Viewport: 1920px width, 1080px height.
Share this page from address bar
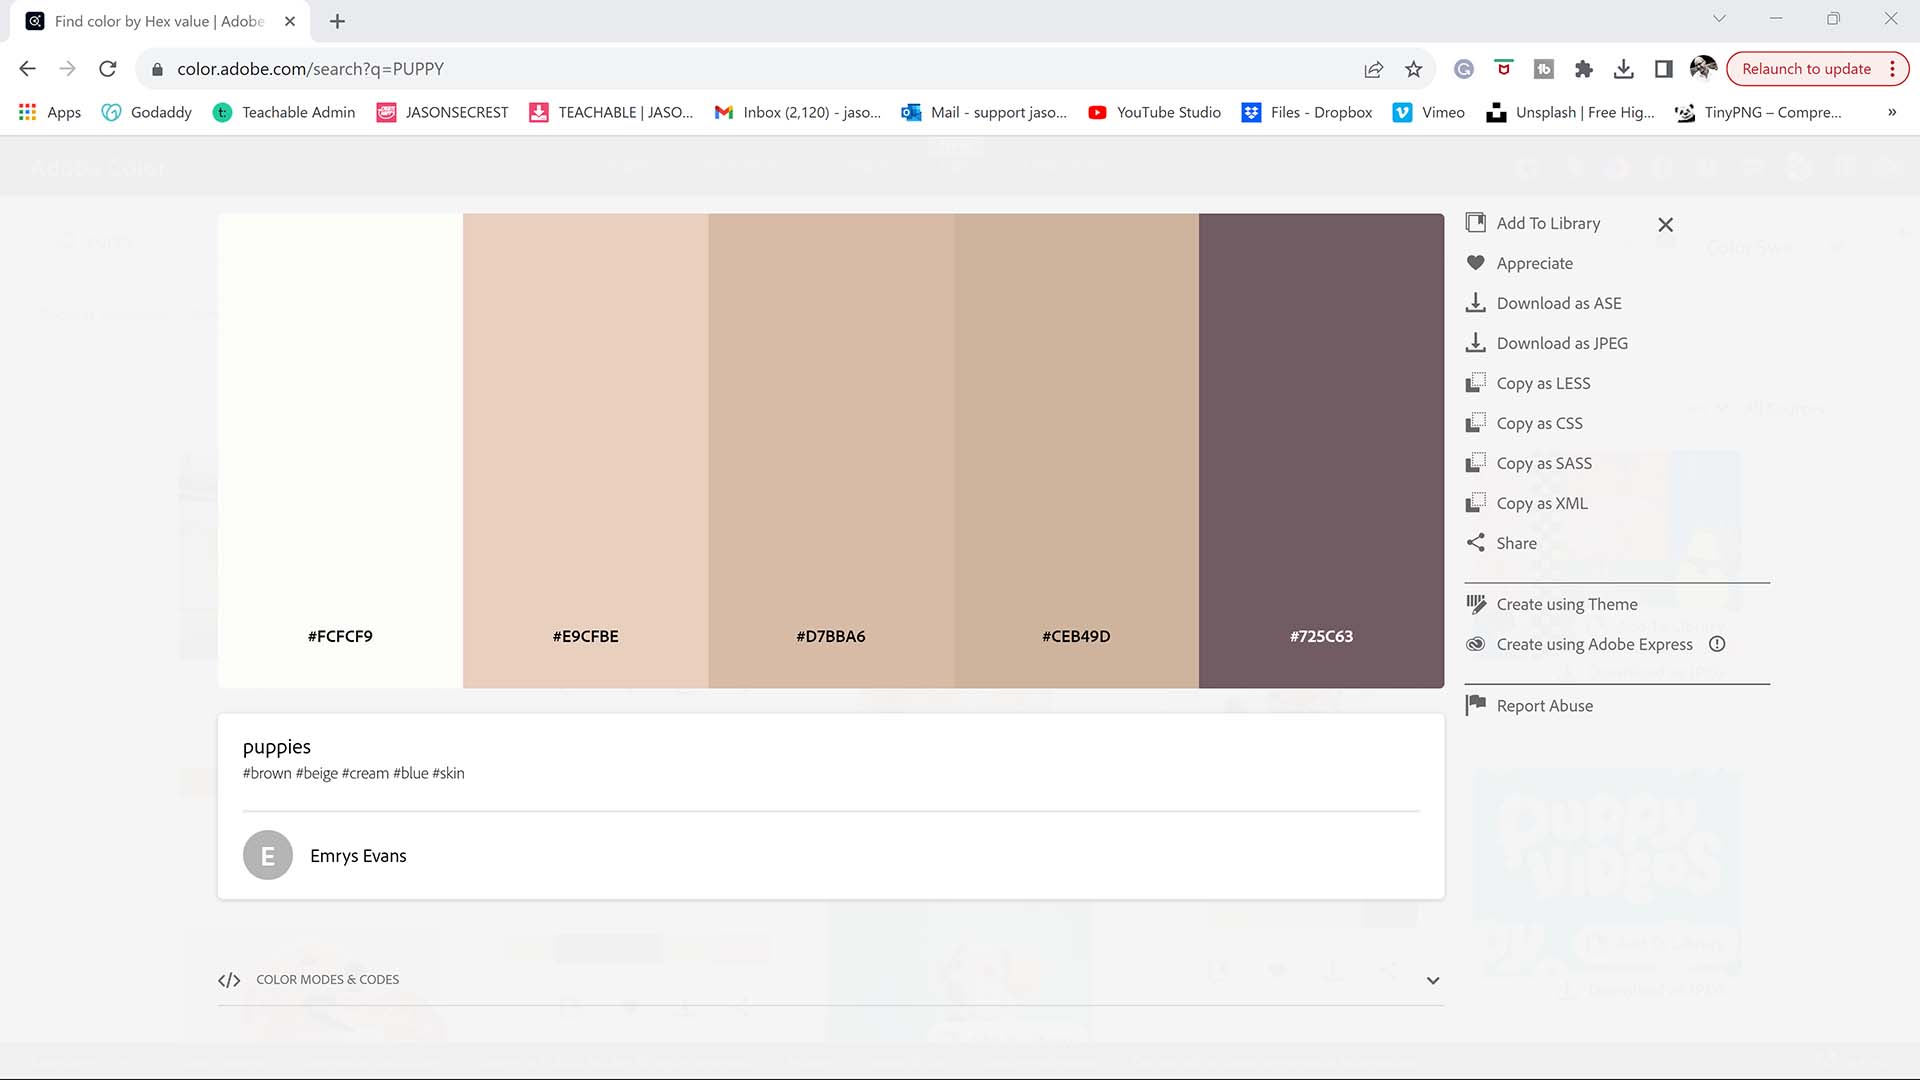click(x=1373, y=69)
